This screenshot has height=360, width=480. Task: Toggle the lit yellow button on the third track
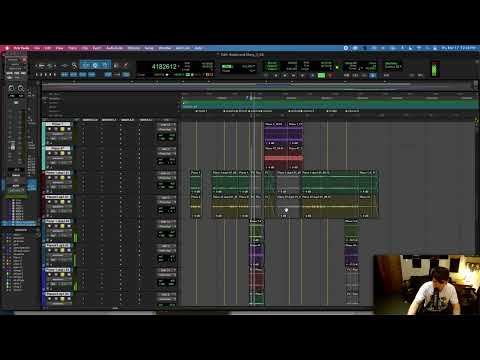tap(62, 178)
